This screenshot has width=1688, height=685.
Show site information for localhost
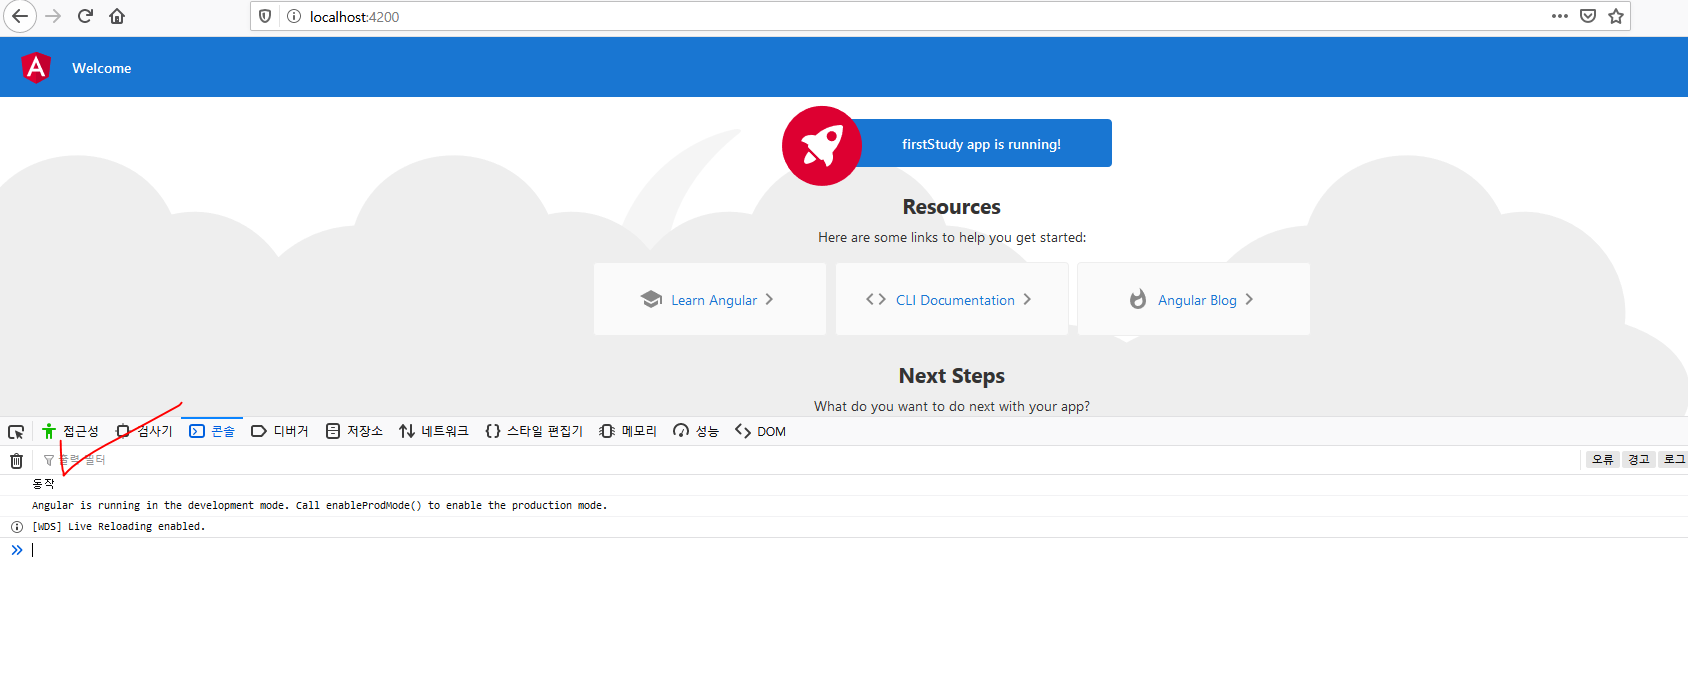(294, 16)
